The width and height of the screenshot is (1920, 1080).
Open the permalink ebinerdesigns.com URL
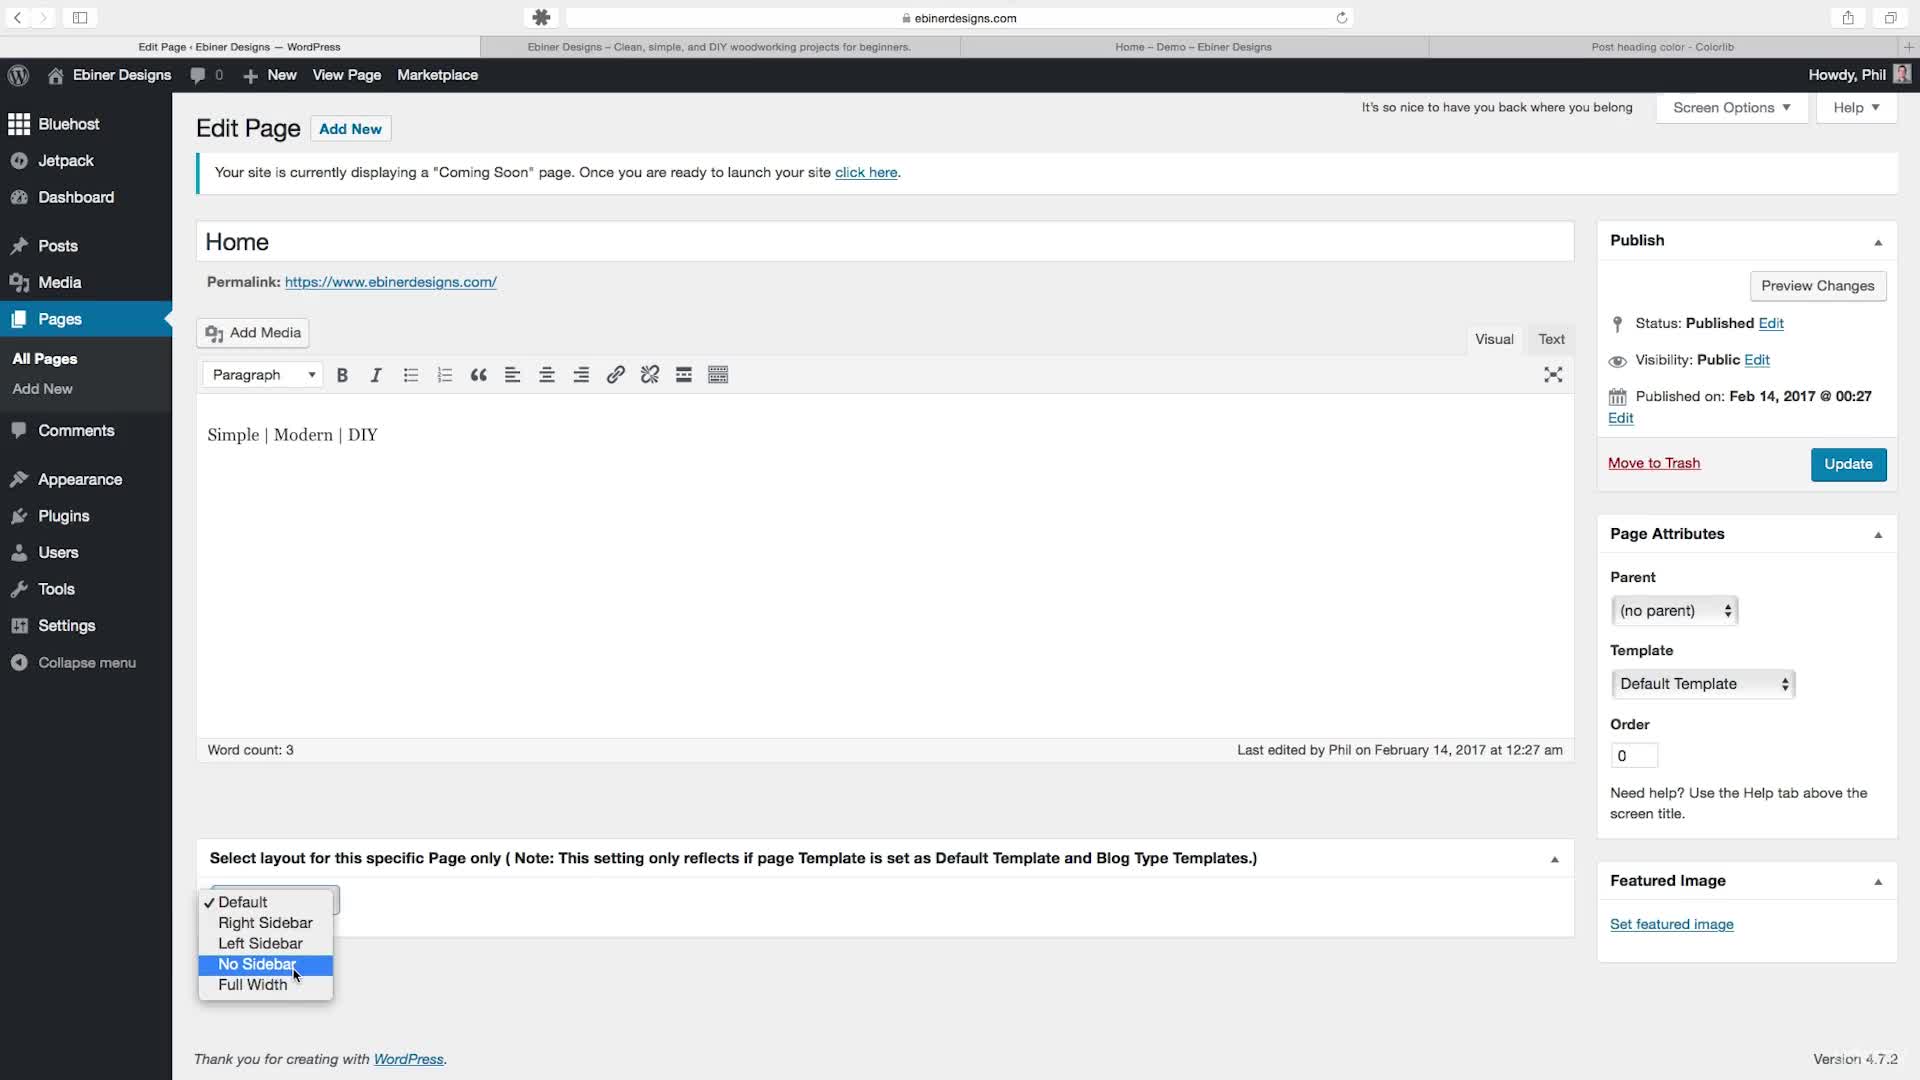point(391,282)
